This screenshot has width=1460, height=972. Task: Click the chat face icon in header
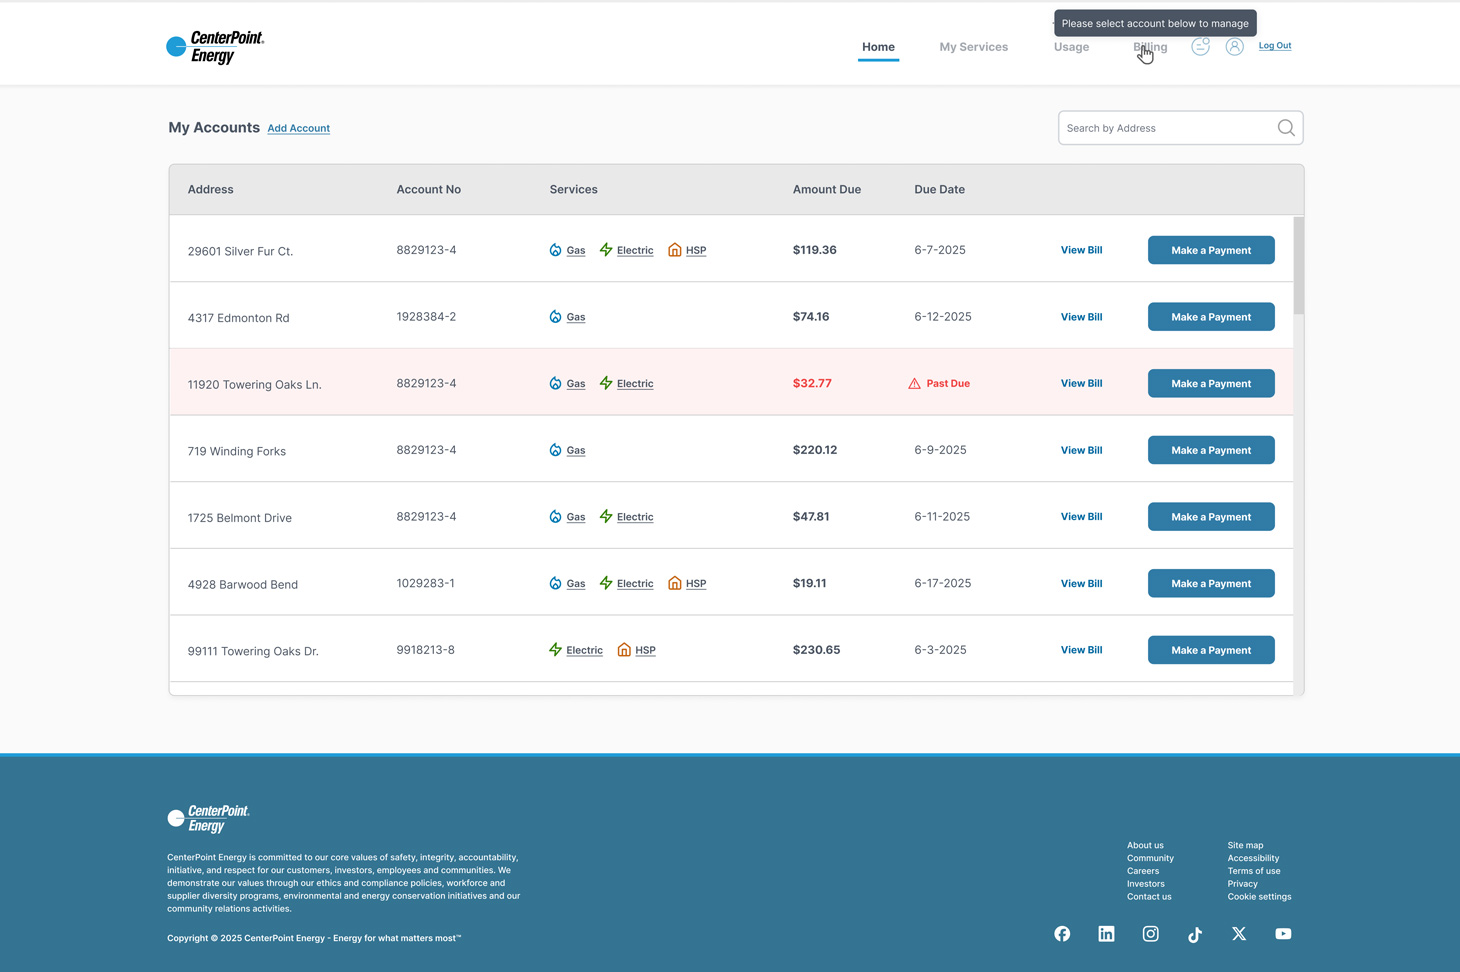point(1200,47)
